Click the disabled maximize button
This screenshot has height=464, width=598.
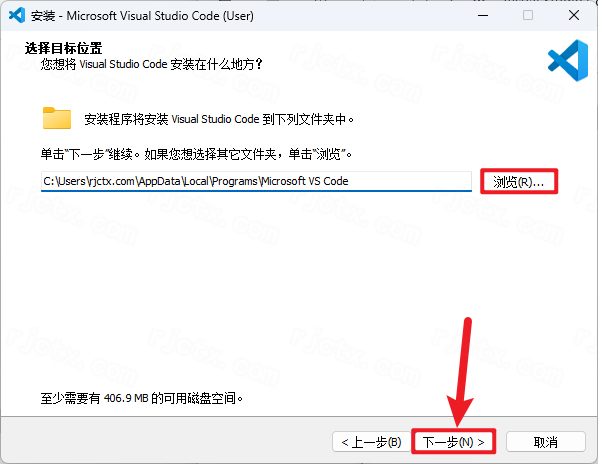528,16
